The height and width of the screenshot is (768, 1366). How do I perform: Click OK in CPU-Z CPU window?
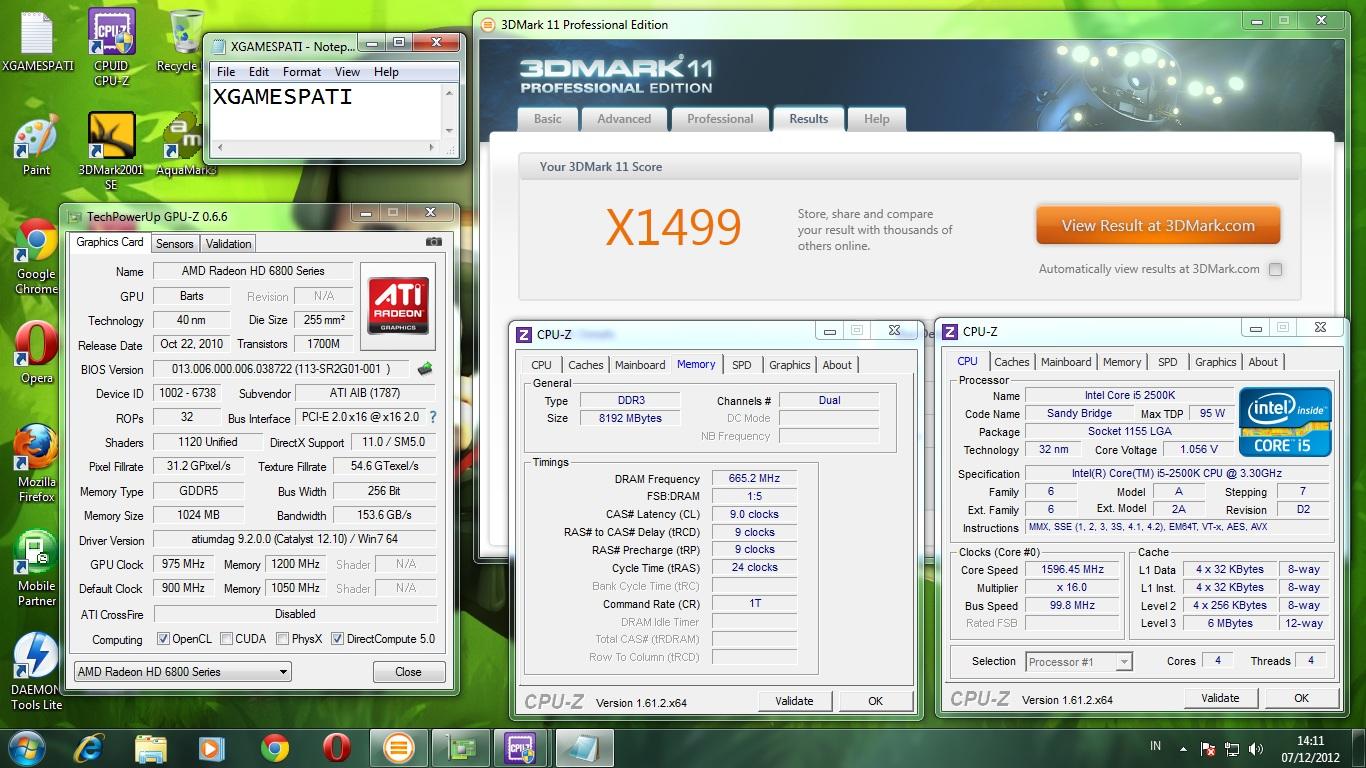(x=1301, y=698)
